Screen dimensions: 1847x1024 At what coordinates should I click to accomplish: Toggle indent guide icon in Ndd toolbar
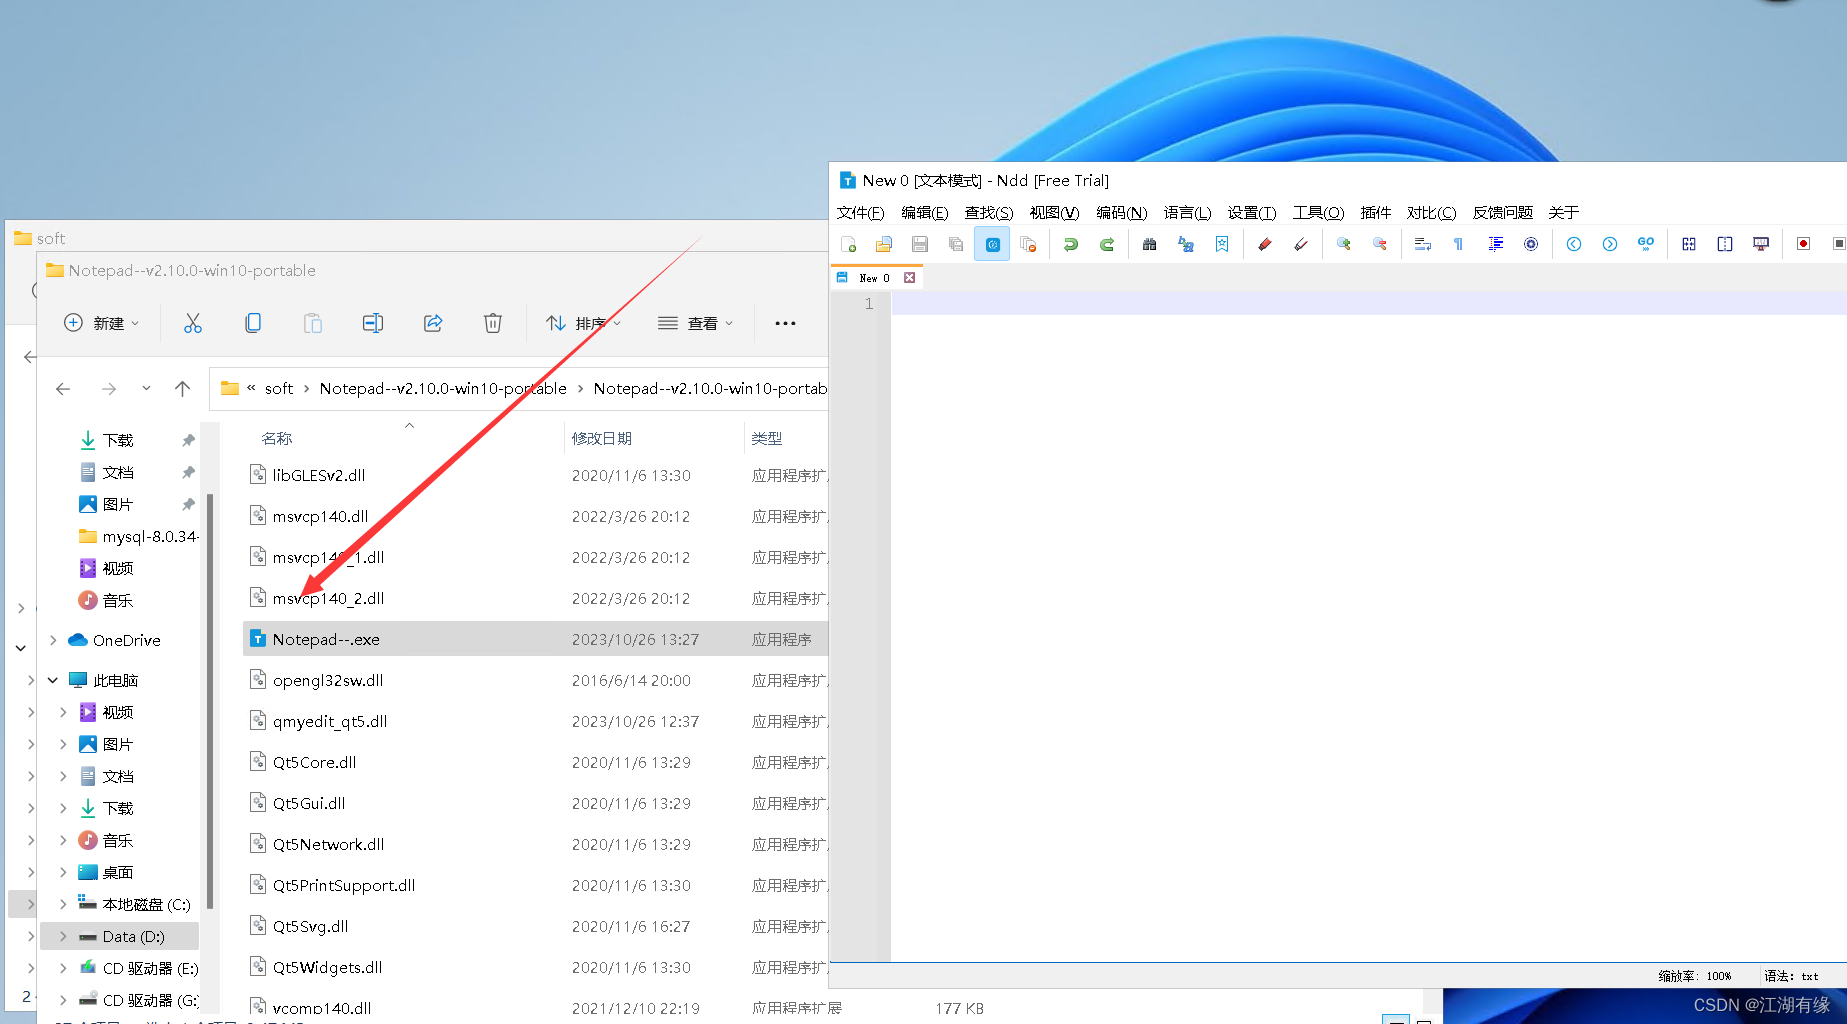pyautogui.click(x=1496, y=244)
